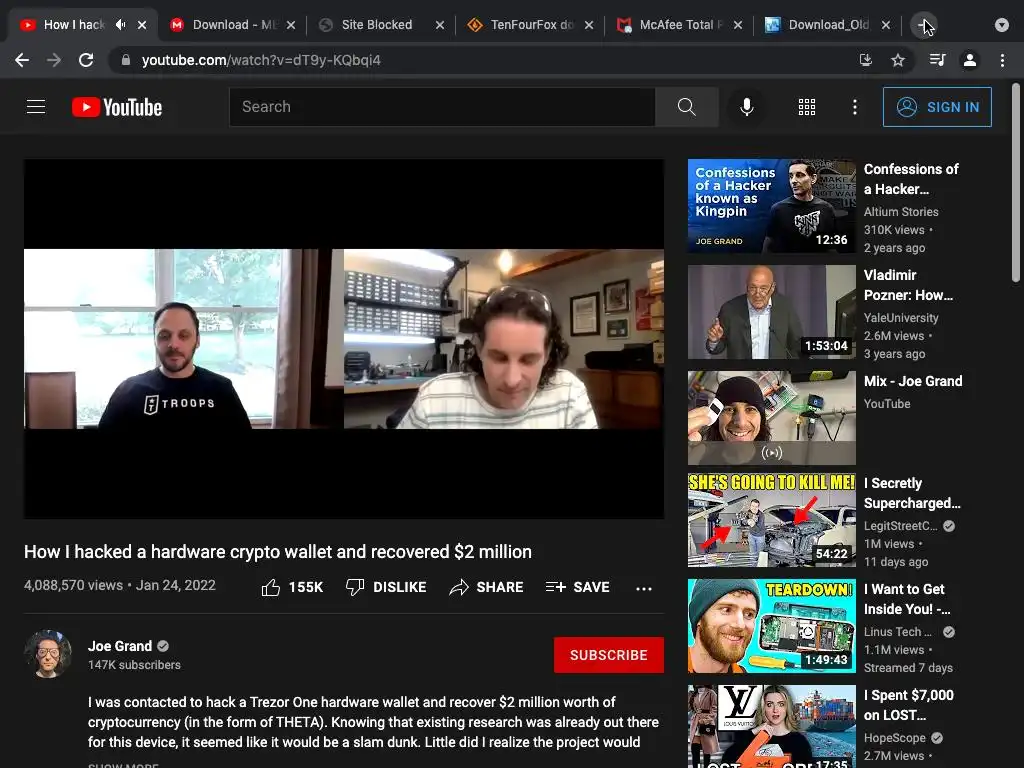Viewport: 1024px width, 768px height.
Task: Click the SIGN IN button
Action: [x=937, y=107]
